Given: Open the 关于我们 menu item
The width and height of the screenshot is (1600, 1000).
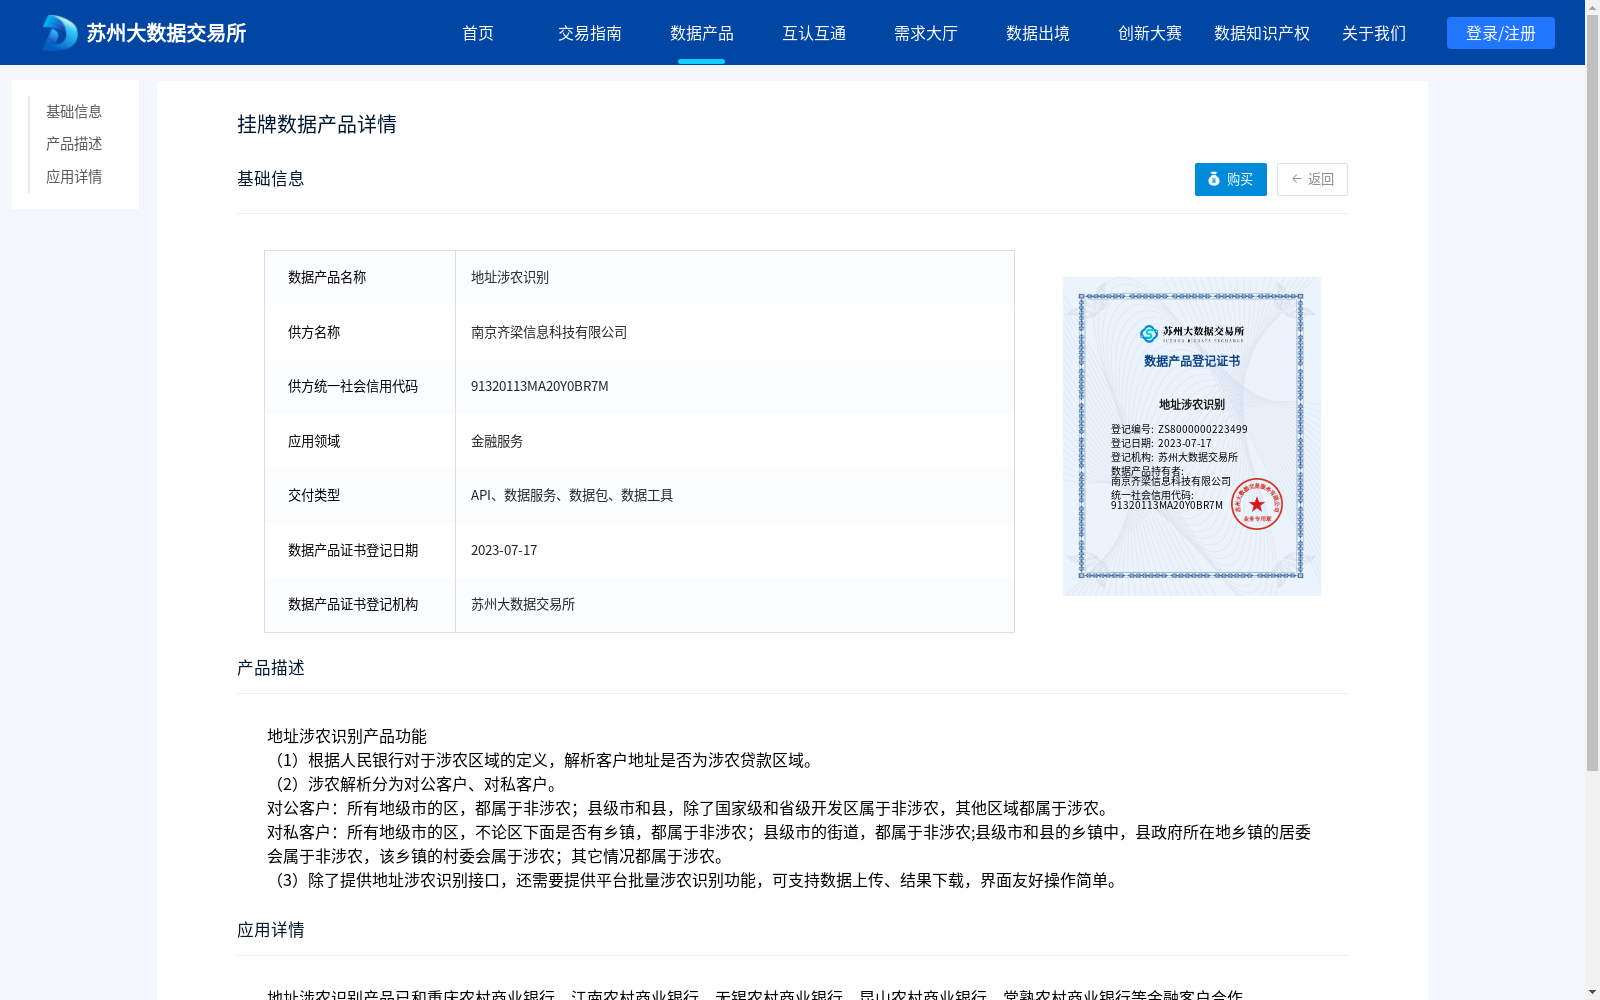Looking at the screenshot, I should click(1374, 33).
